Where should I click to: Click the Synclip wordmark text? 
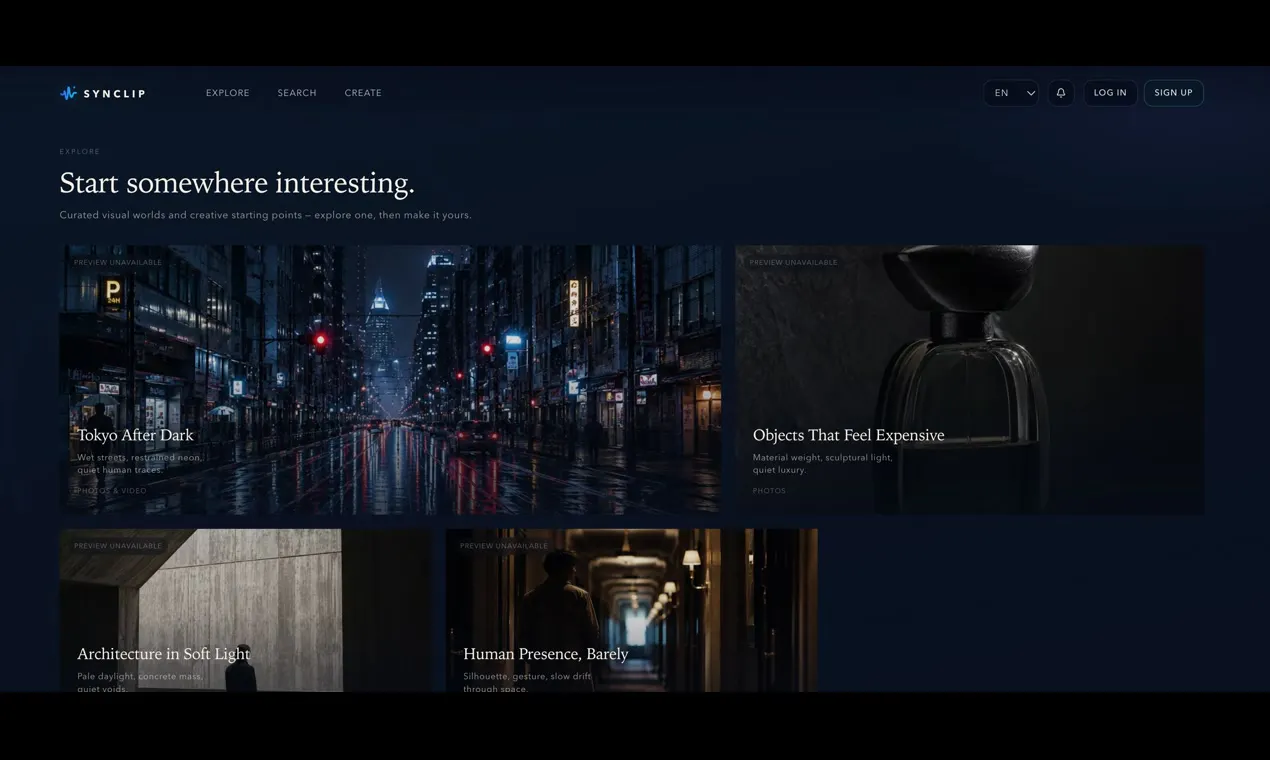tap(114, 93)
